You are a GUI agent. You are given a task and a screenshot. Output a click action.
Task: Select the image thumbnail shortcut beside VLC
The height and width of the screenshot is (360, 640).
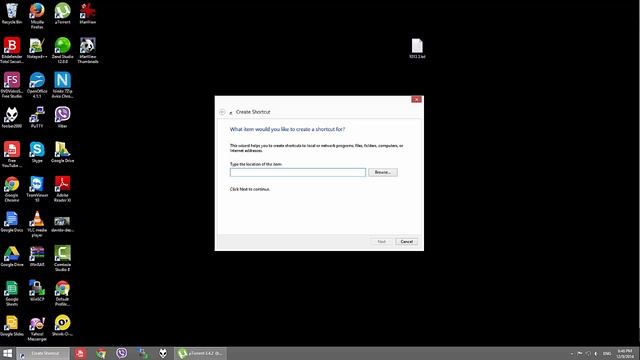pos(62,224)
